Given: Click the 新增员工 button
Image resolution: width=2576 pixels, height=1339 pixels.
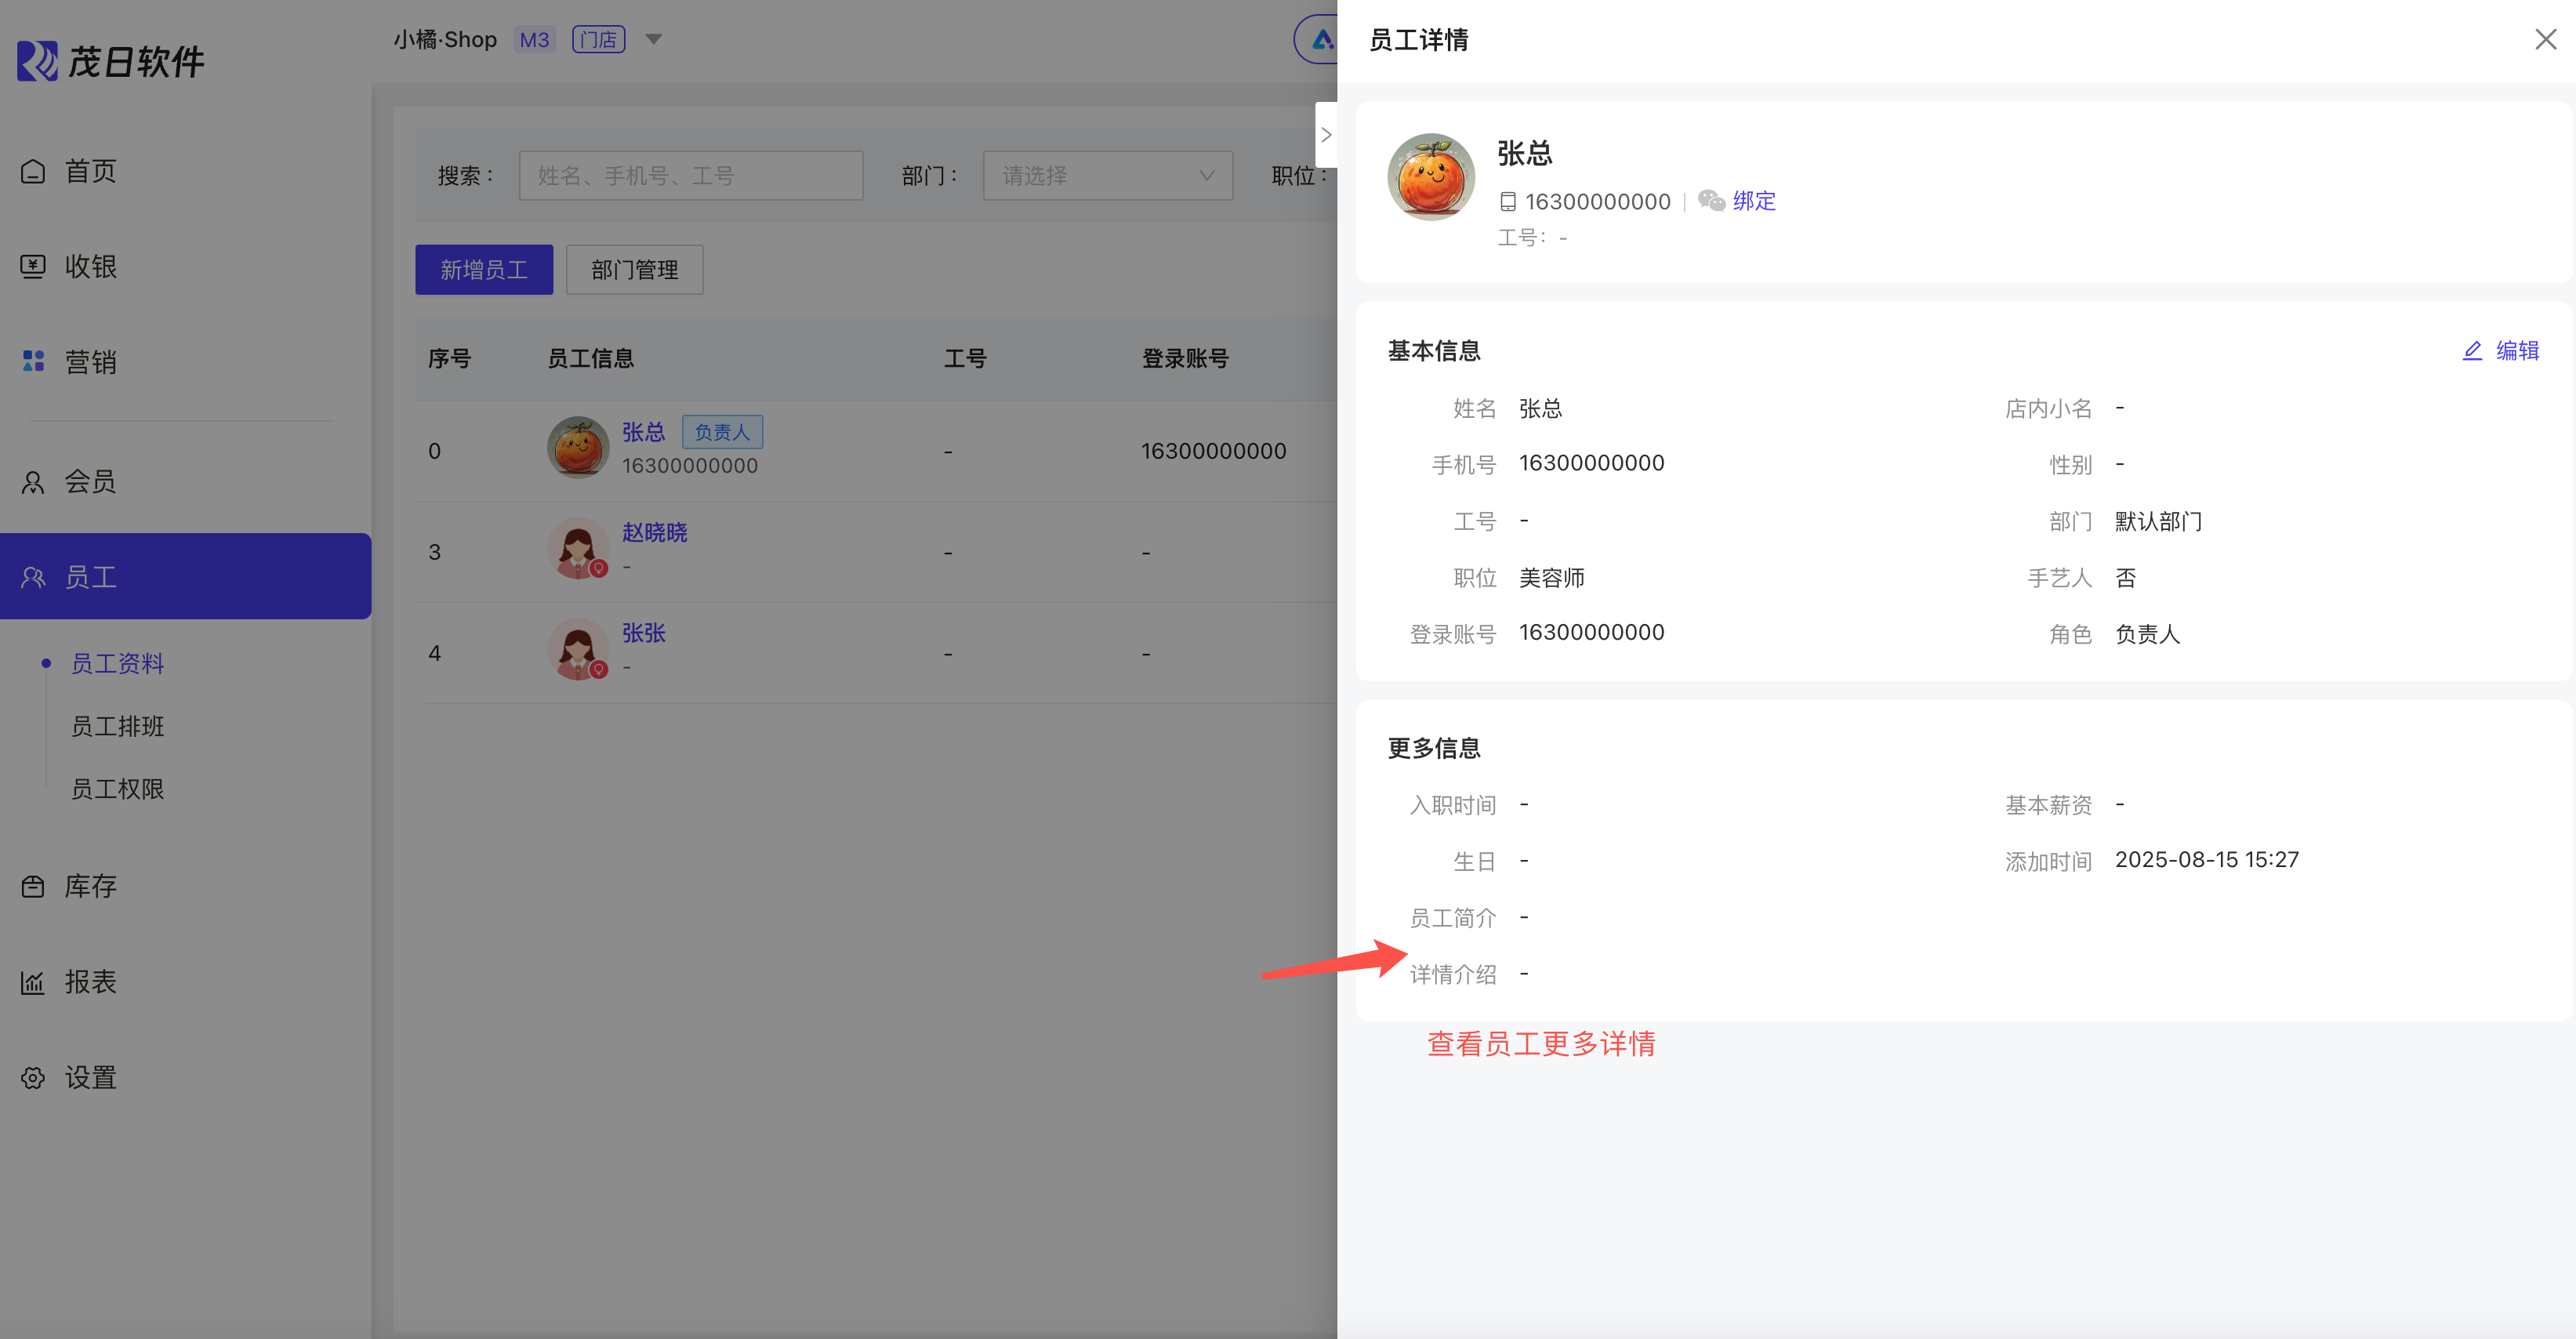Looking at the screenshot, I should point(484,269).
